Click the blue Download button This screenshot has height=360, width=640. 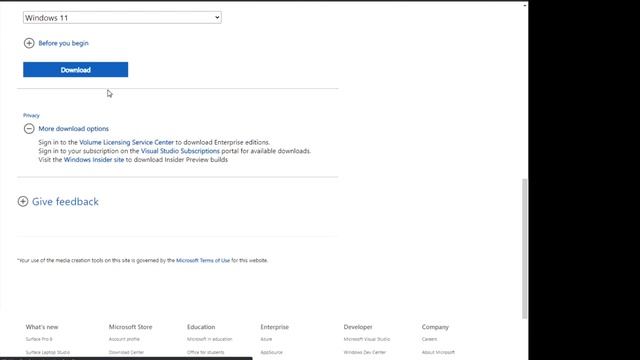[x=76, y=70]
